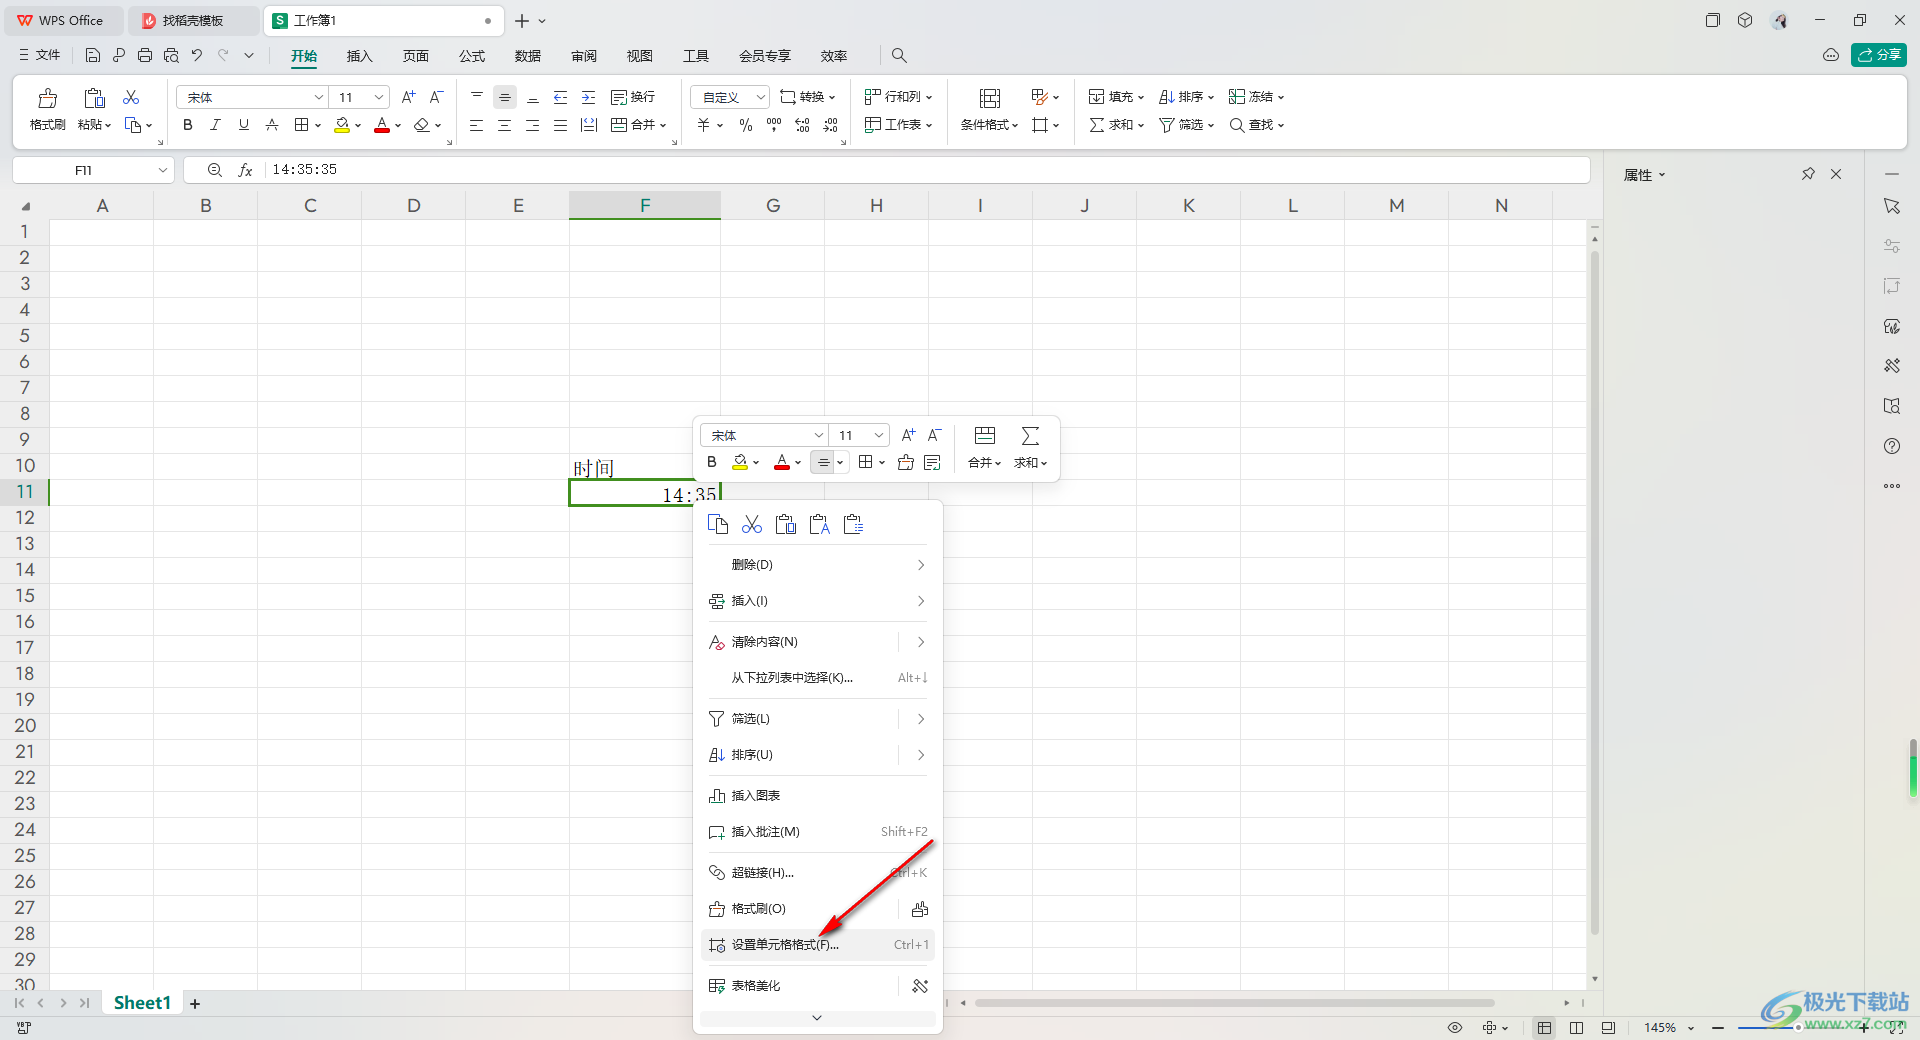Toggle center horizontal alignment

(505, 125)
